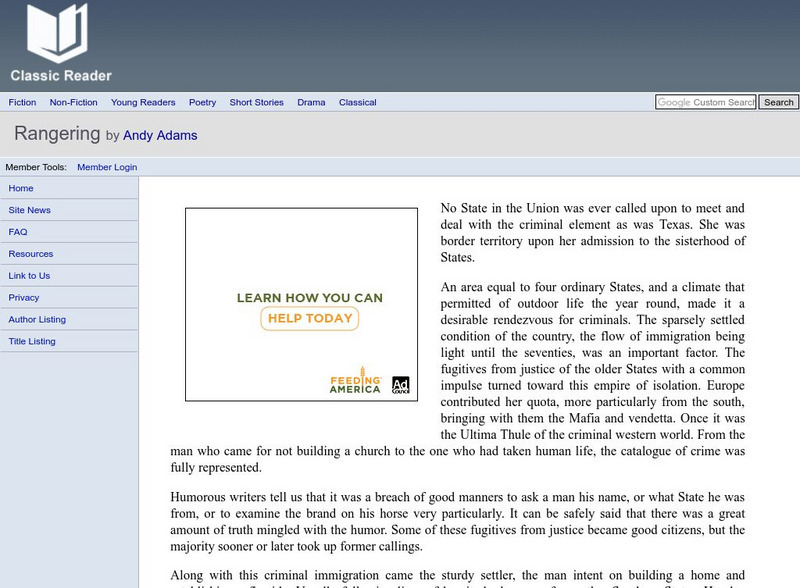Open the Classical category
800x588 pixels.
pyautogui.click(x=358, y=102)
